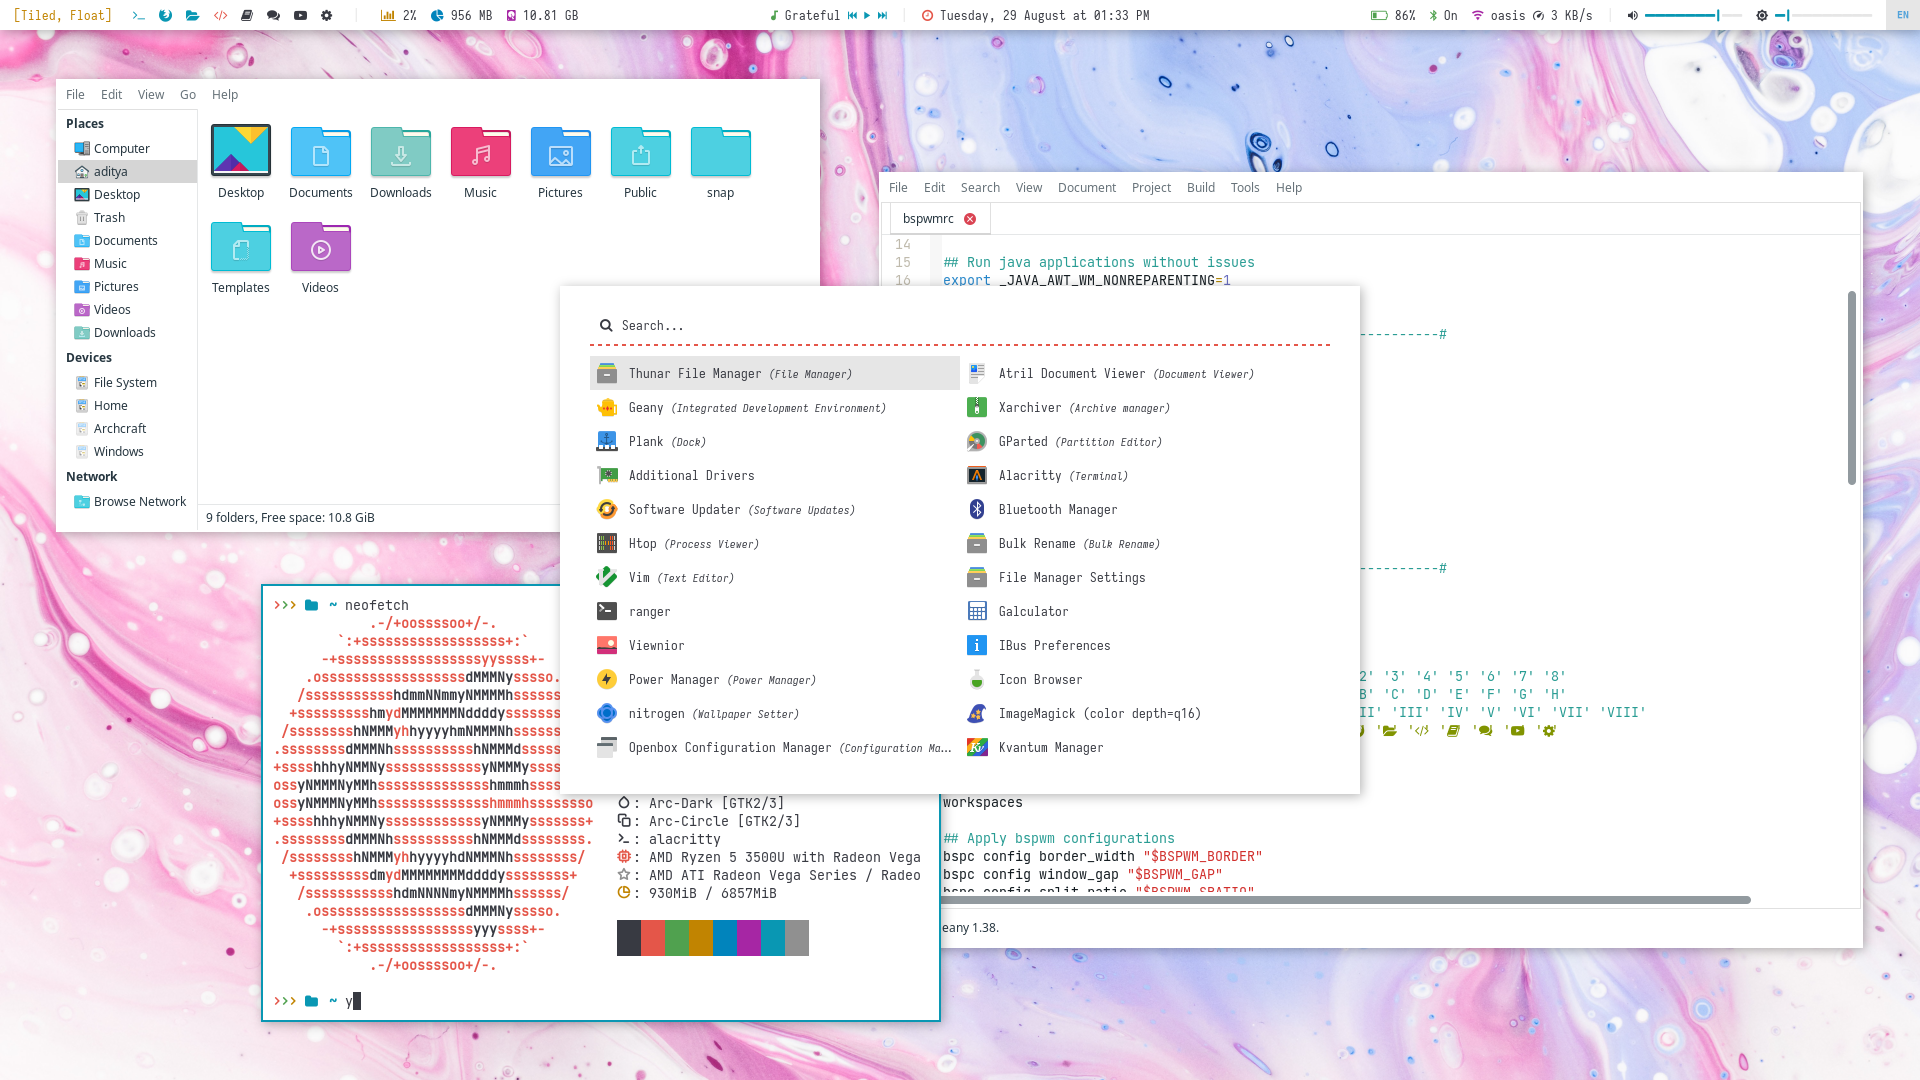The image size is (1920, 1080).
Task: Click the code editor workspace icon
Action: coord(220,15)
